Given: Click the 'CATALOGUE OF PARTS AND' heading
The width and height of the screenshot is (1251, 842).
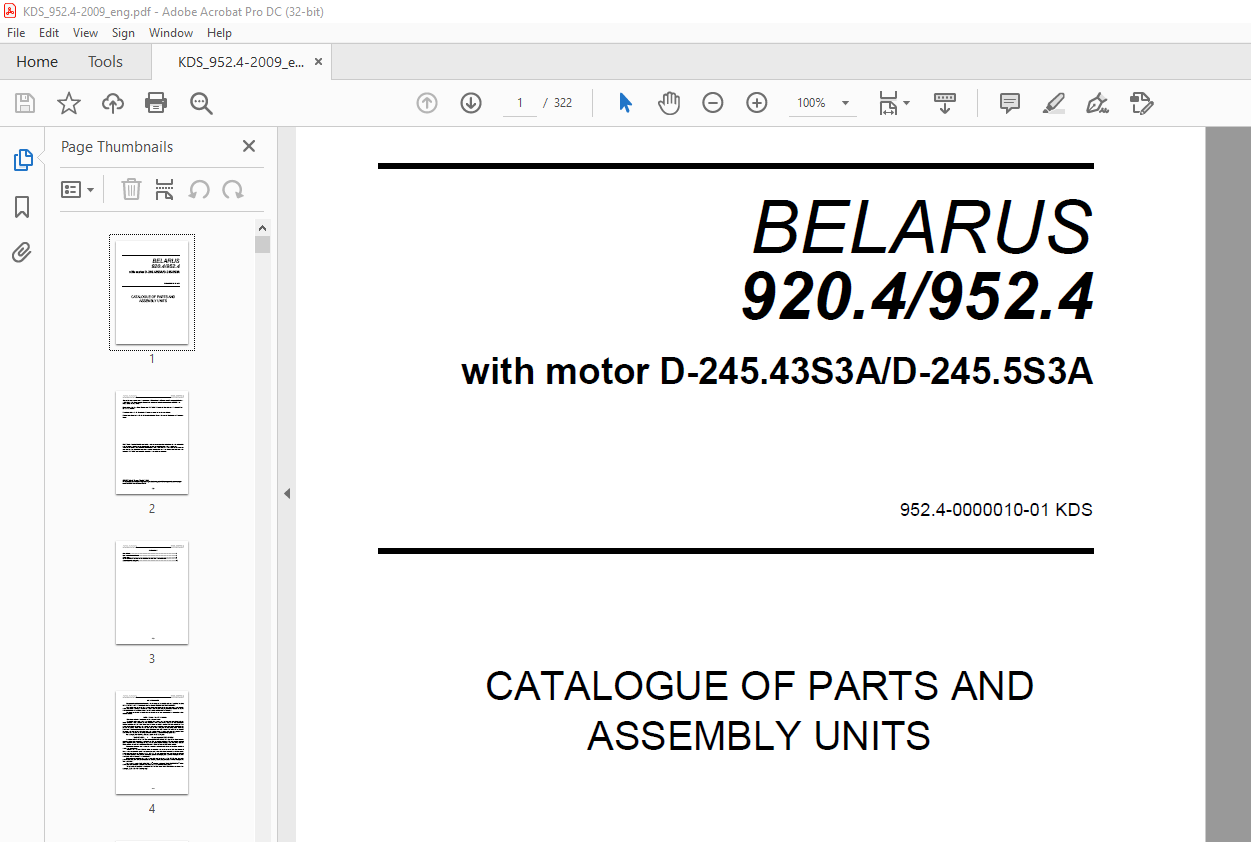Looking at the screenshot, I should tap(760, 687).
